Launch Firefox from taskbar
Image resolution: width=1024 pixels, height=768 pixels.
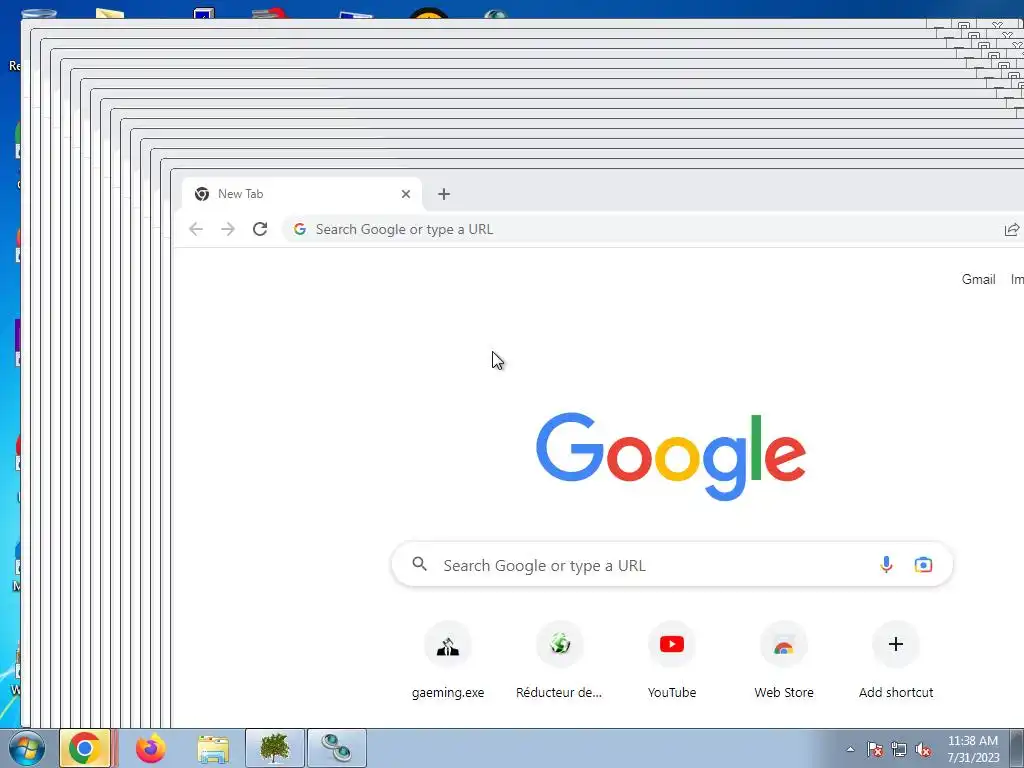(151, 748)
